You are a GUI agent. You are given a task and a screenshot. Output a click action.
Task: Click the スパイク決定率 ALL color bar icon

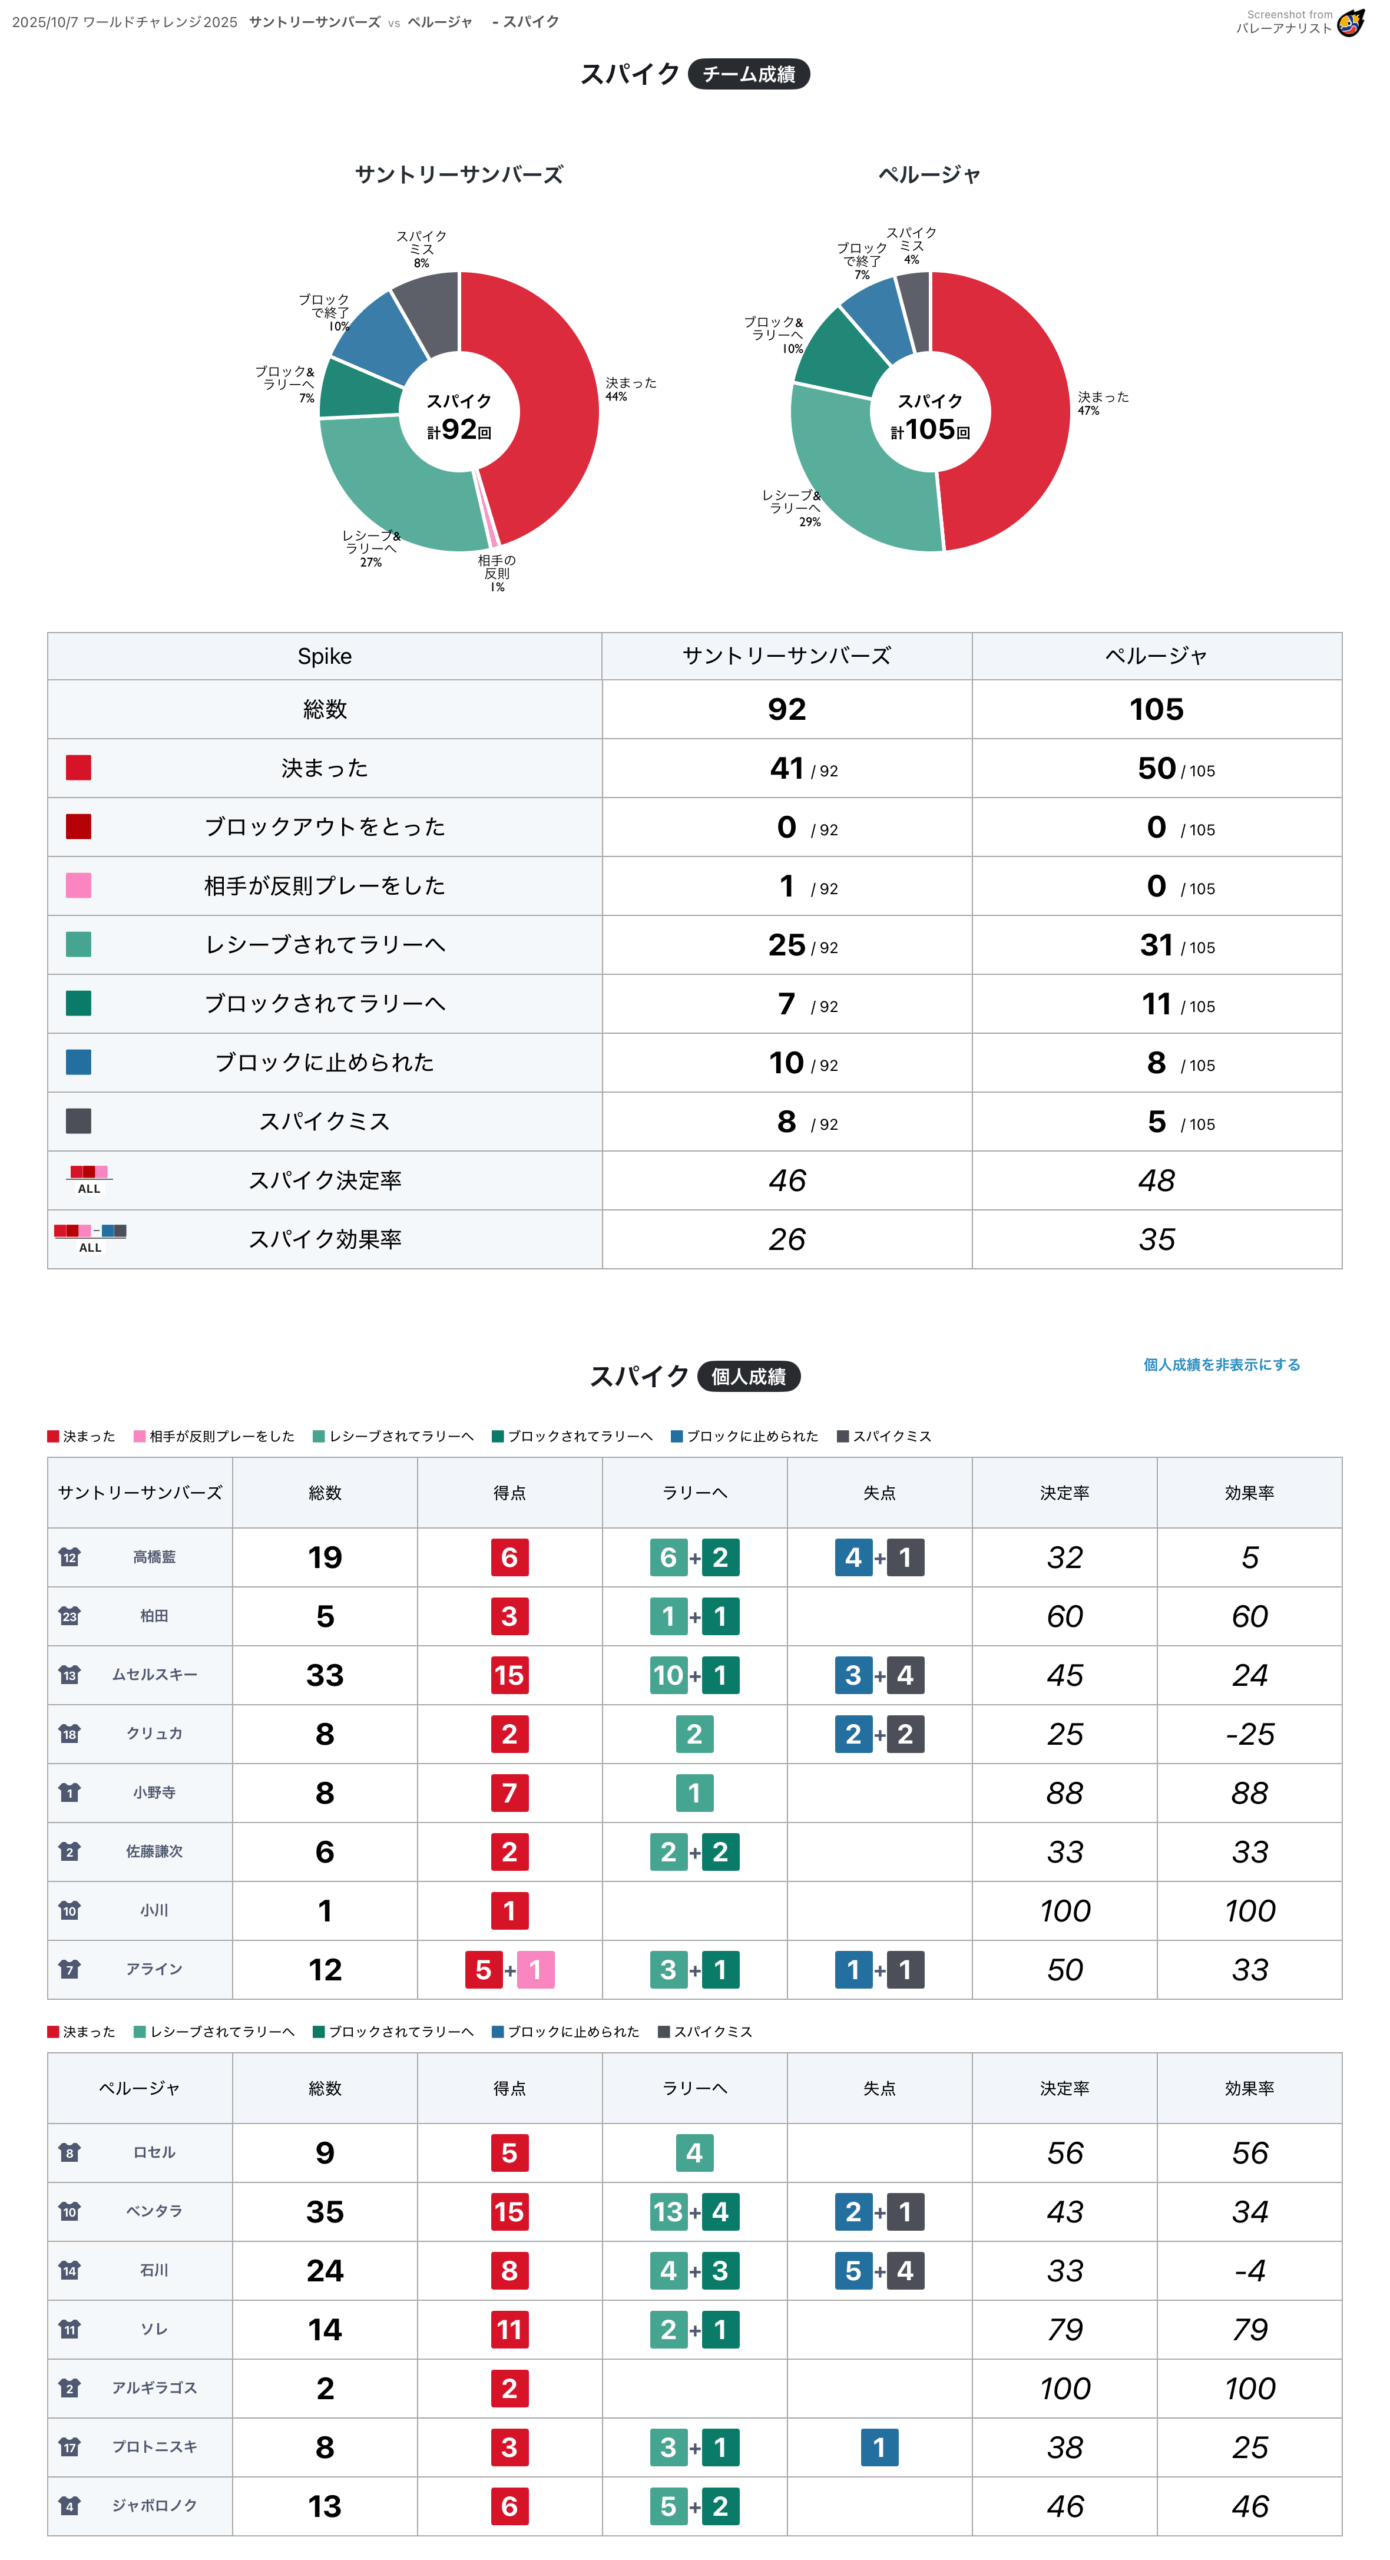(89, 1178)
